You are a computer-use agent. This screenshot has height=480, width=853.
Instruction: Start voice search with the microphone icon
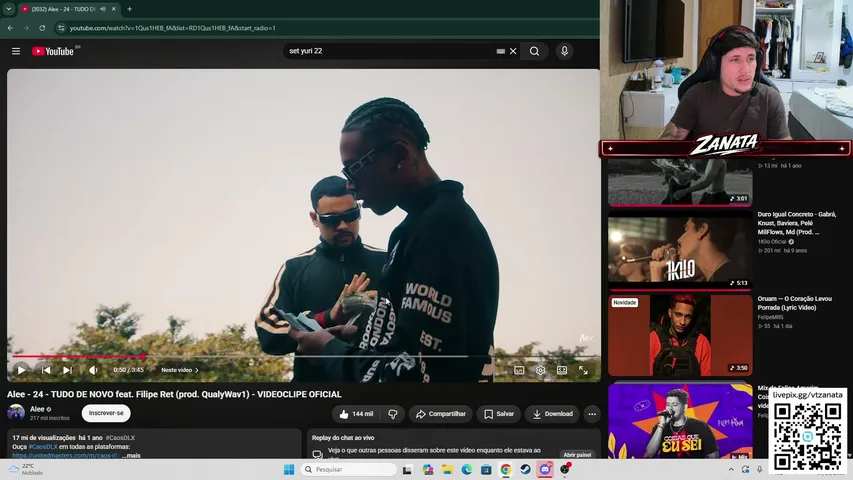tap(564, 51)
